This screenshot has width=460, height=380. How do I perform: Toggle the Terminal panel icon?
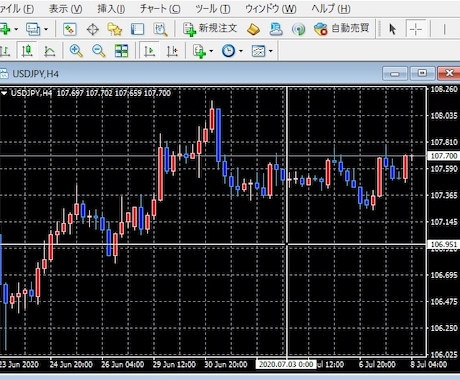point(137,29)
